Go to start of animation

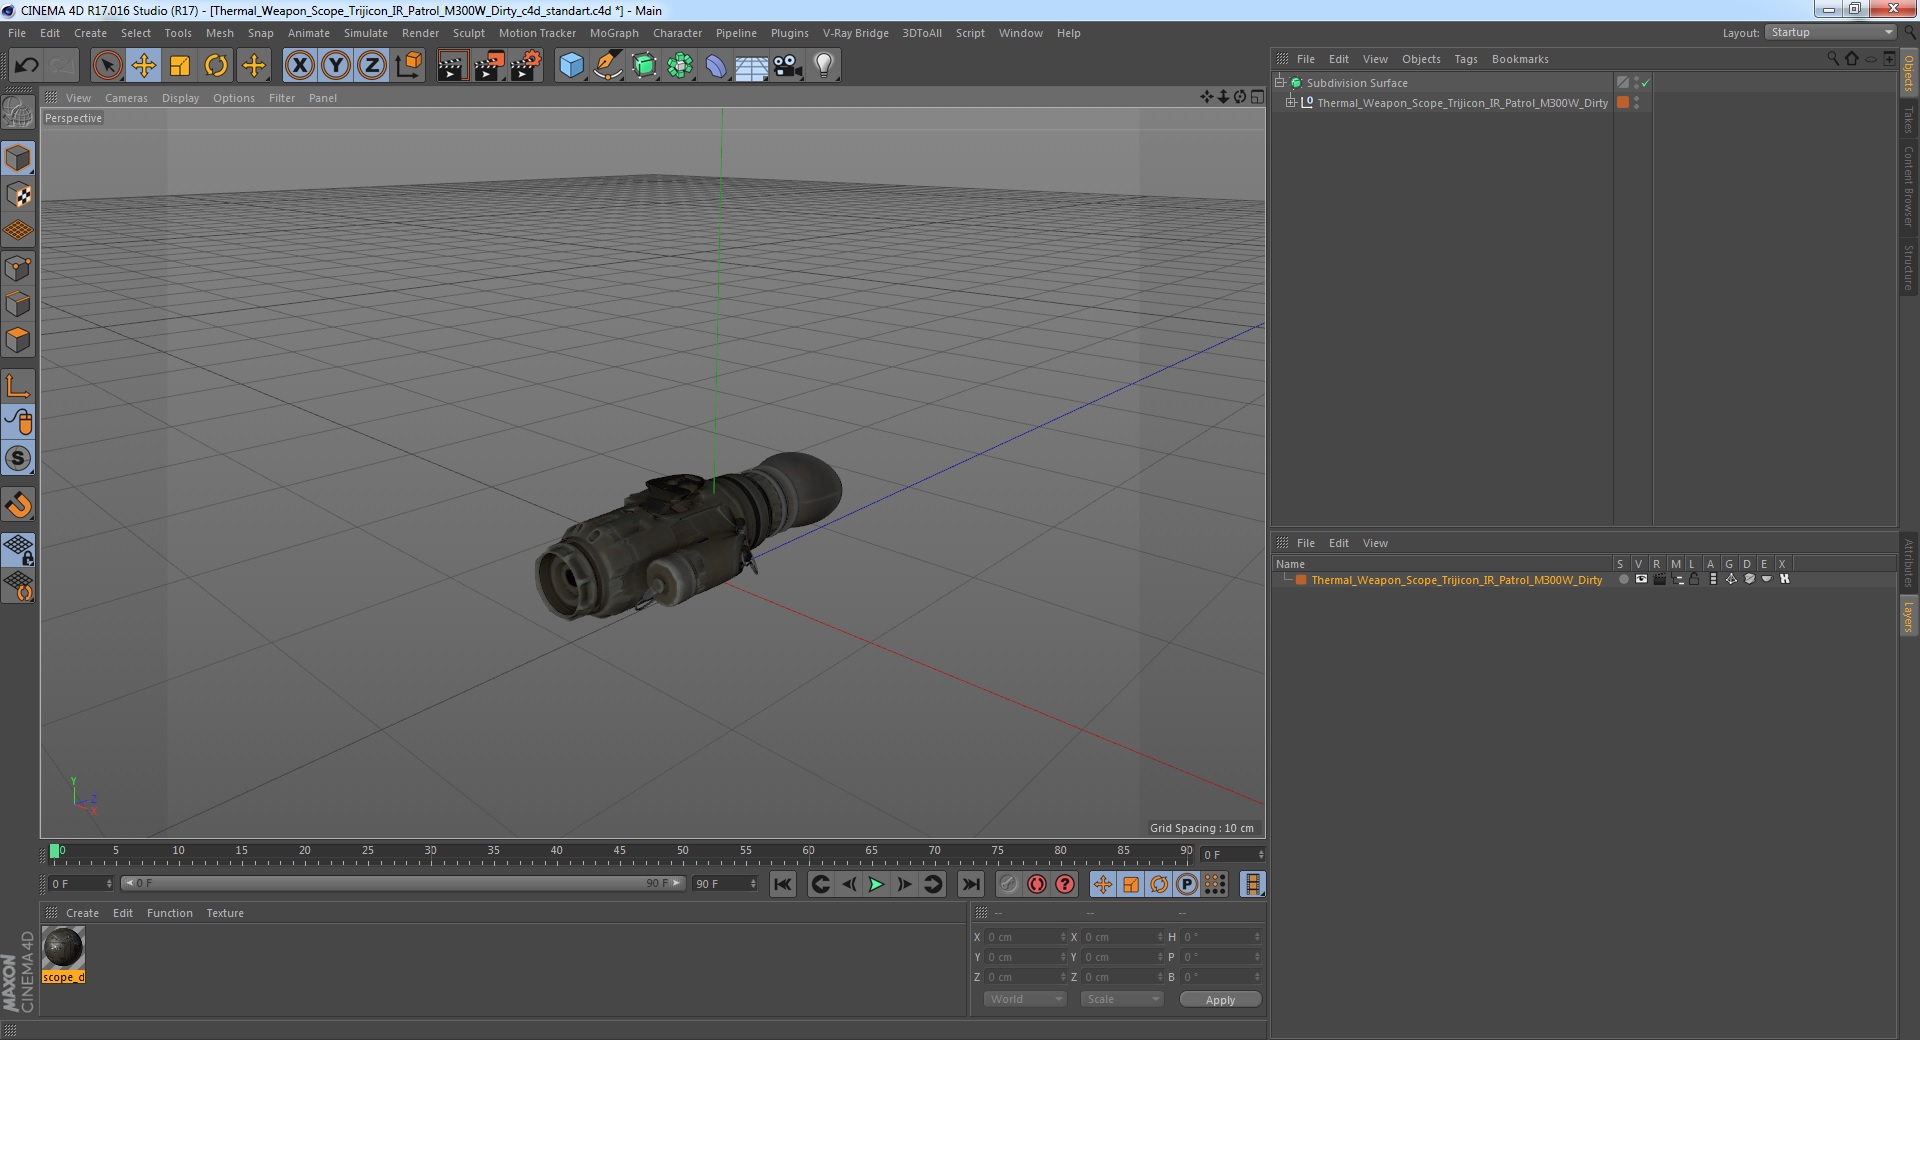tap(783, 884)
